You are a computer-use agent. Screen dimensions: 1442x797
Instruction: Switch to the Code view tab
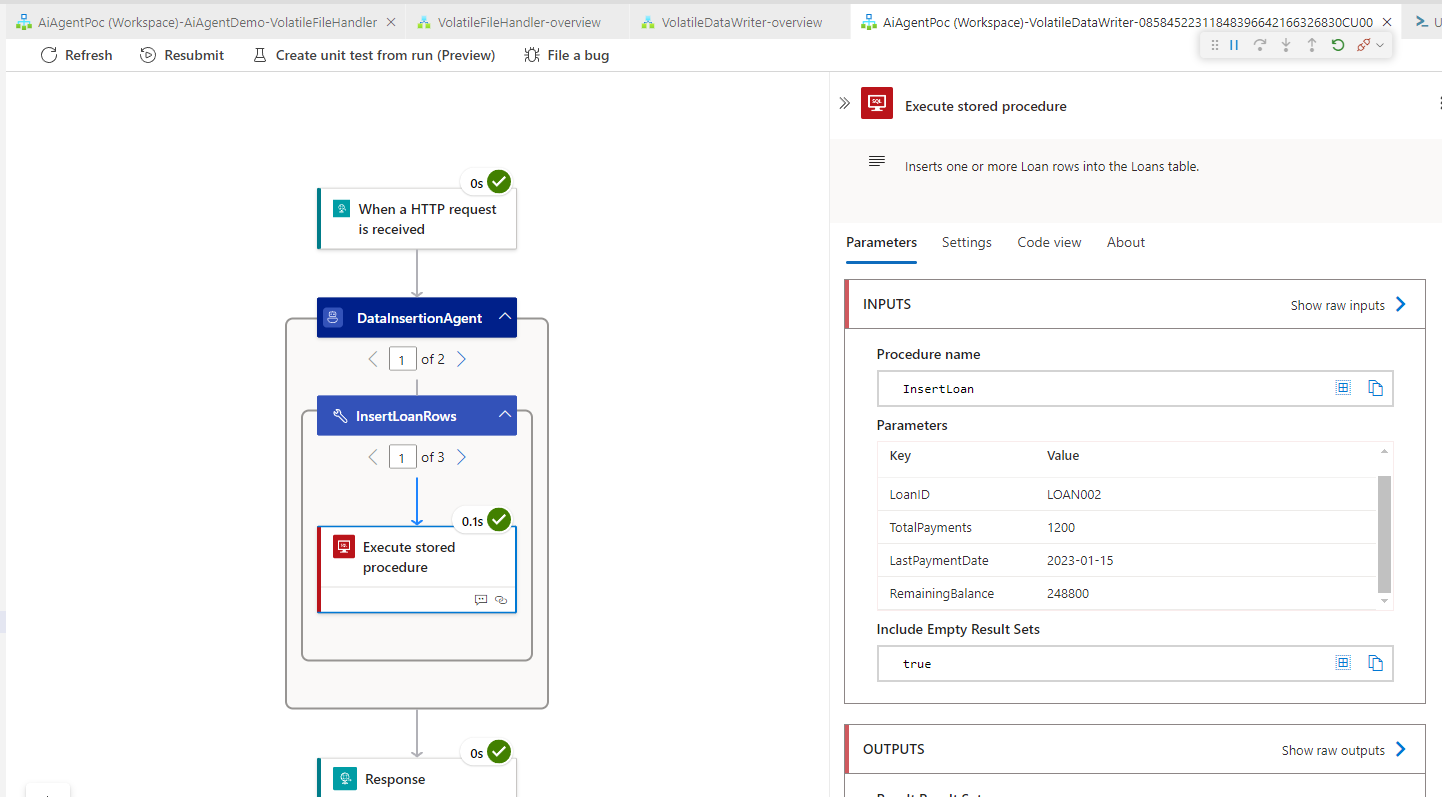(x=1049, y=242)
